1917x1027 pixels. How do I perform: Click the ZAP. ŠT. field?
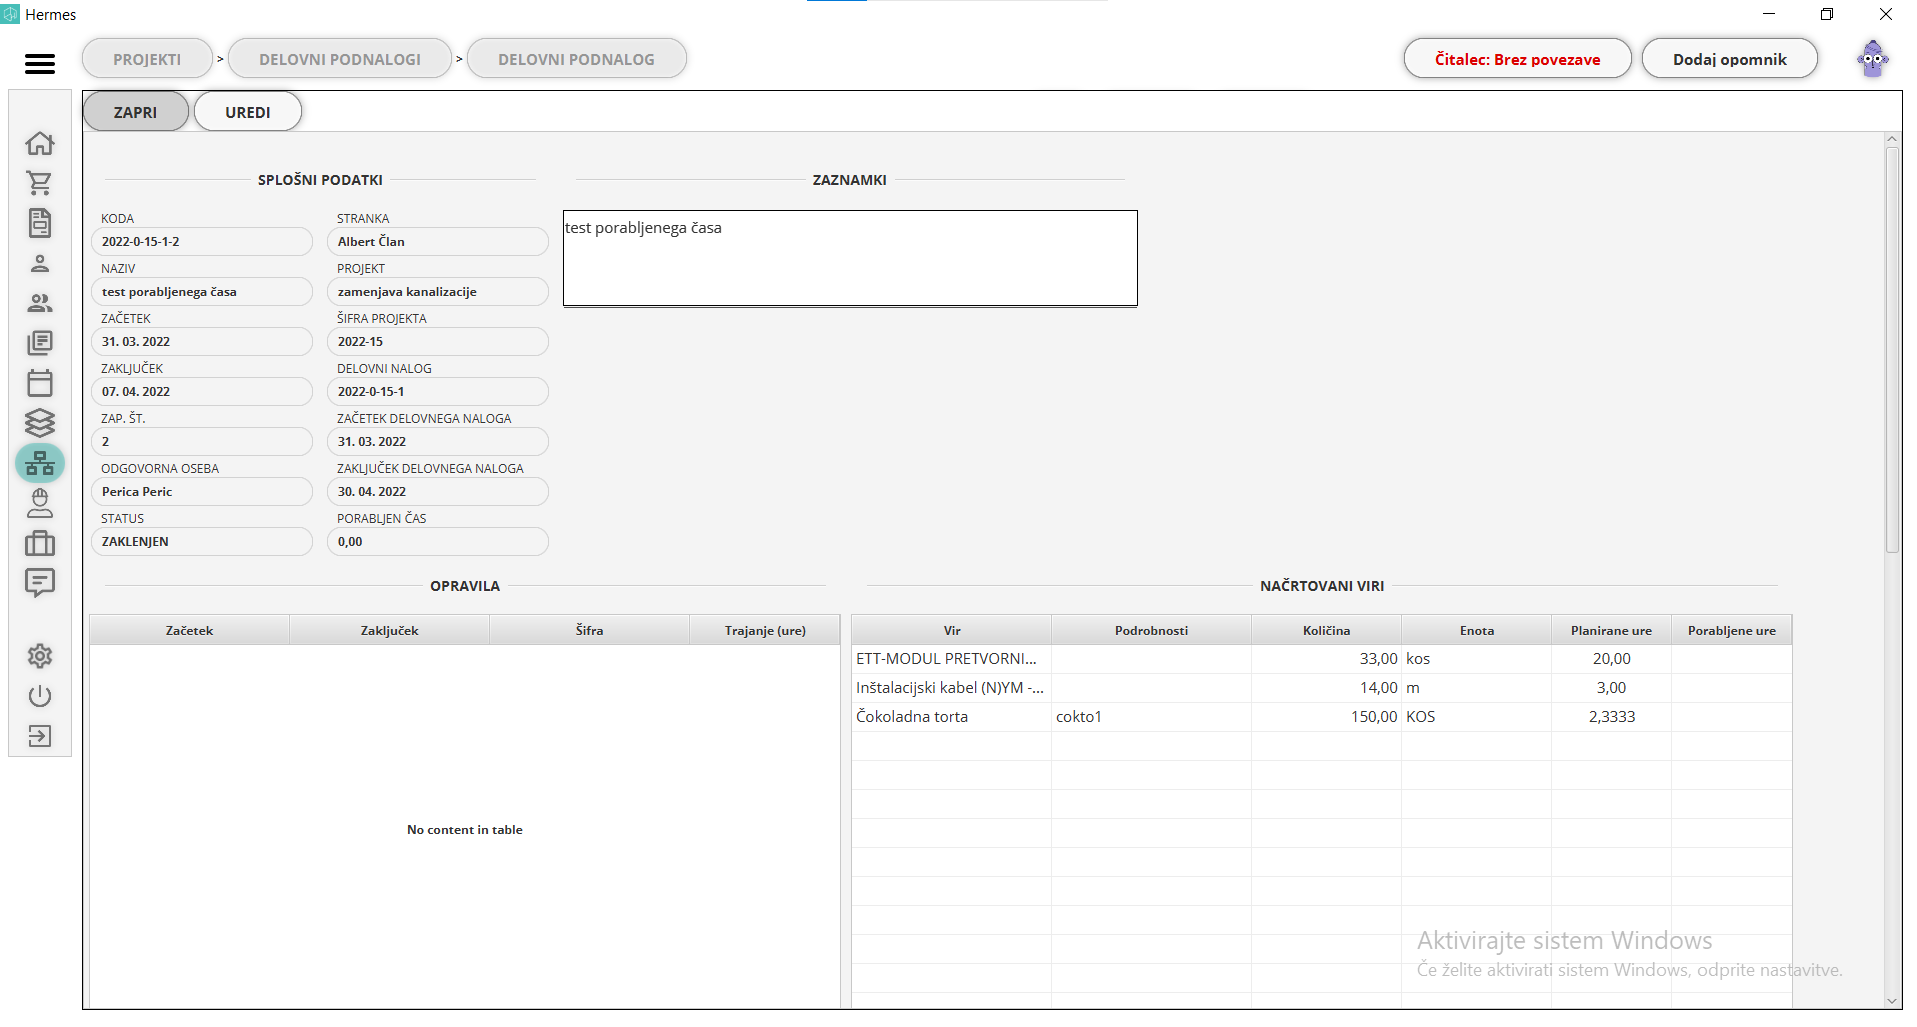click(x=202, y=442)
